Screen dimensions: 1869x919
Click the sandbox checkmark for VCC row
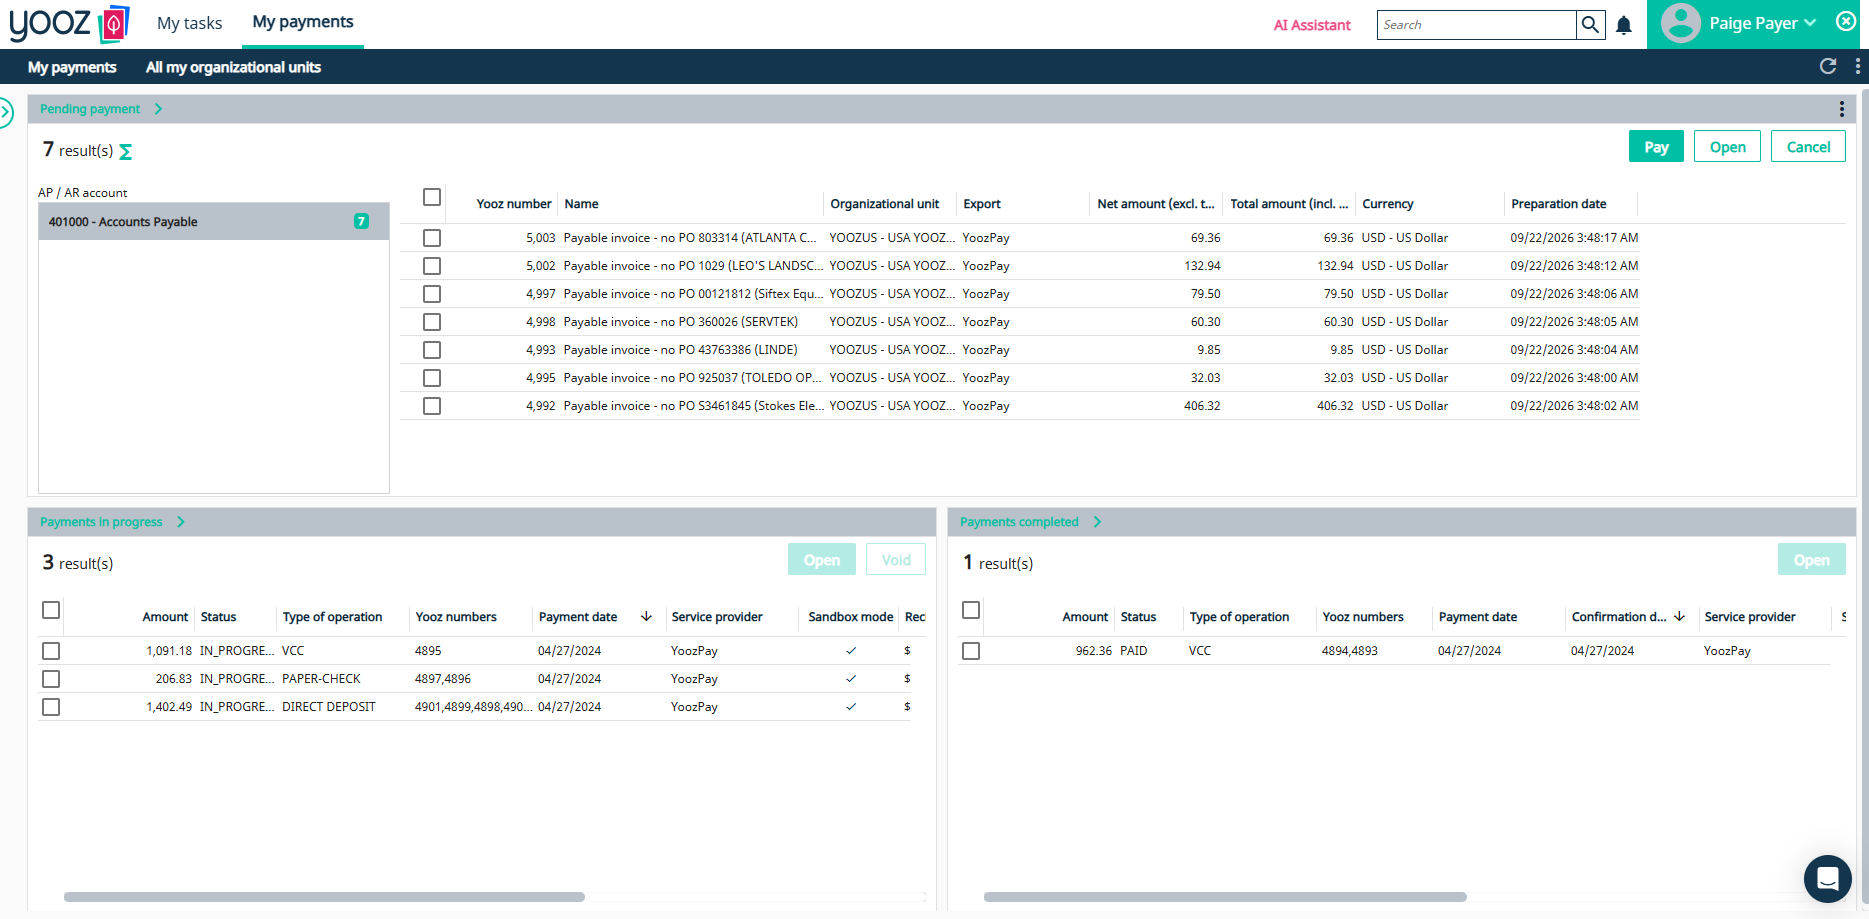click(x=851, y=651)
